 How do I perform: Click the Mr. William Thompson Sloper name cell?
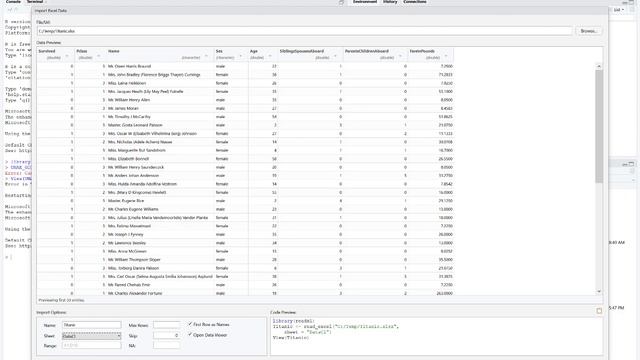[134, 260]
